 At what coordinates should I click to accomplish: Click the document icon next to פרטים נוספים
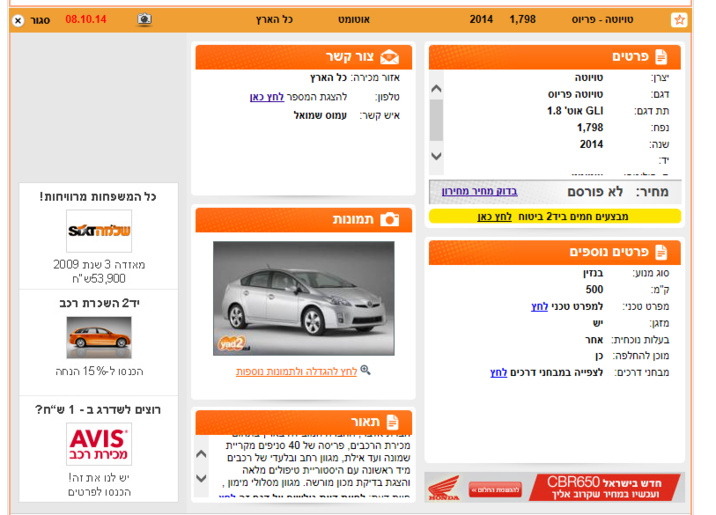coord(661,252)
